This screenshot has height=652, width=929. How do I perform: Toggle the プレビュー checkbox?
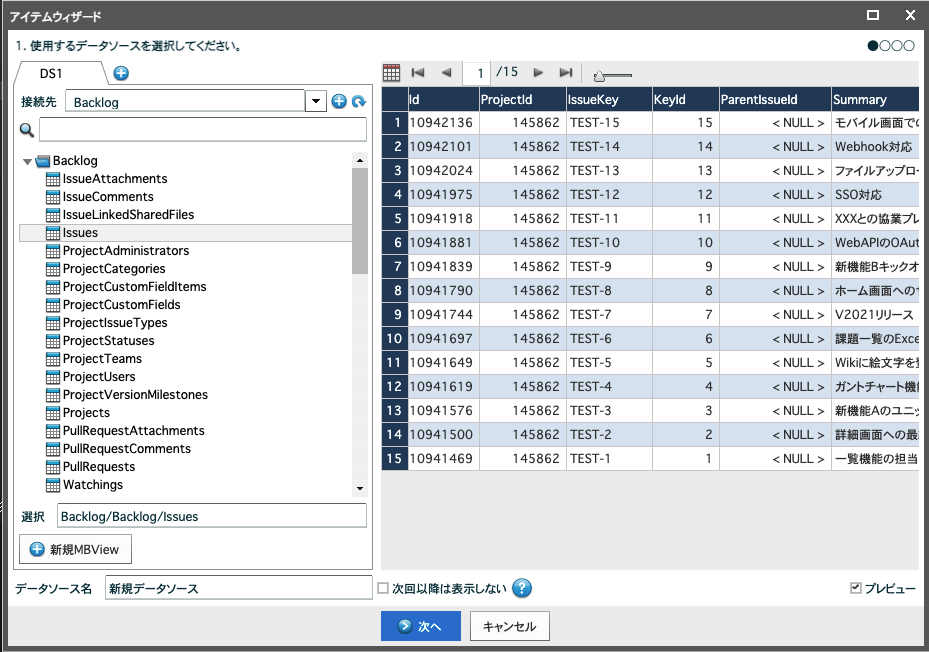pyautogui.click(x=855, y=588)
